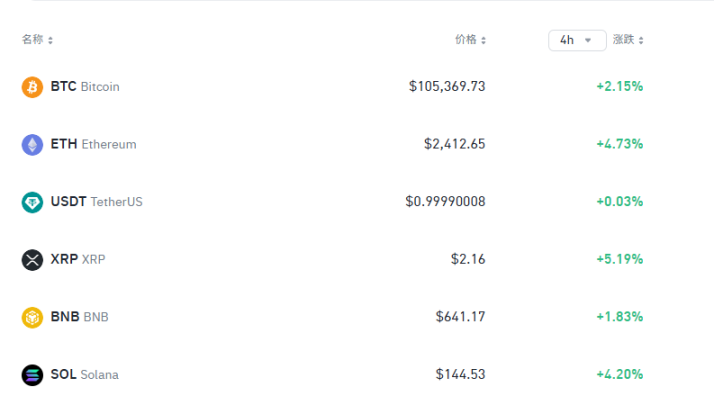Sort by price using the 价格 arrows

(483, 40)
